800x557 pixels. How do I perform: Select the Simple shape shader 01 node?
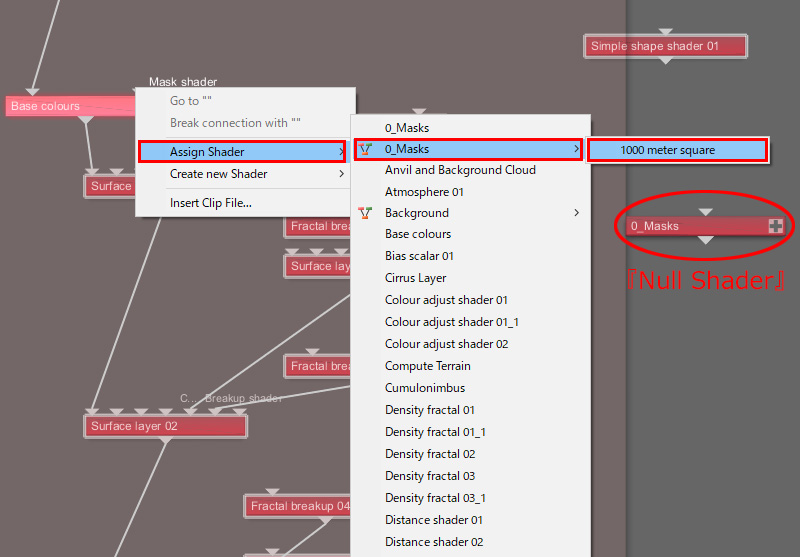pyautogui.click(x=665, y=46)
